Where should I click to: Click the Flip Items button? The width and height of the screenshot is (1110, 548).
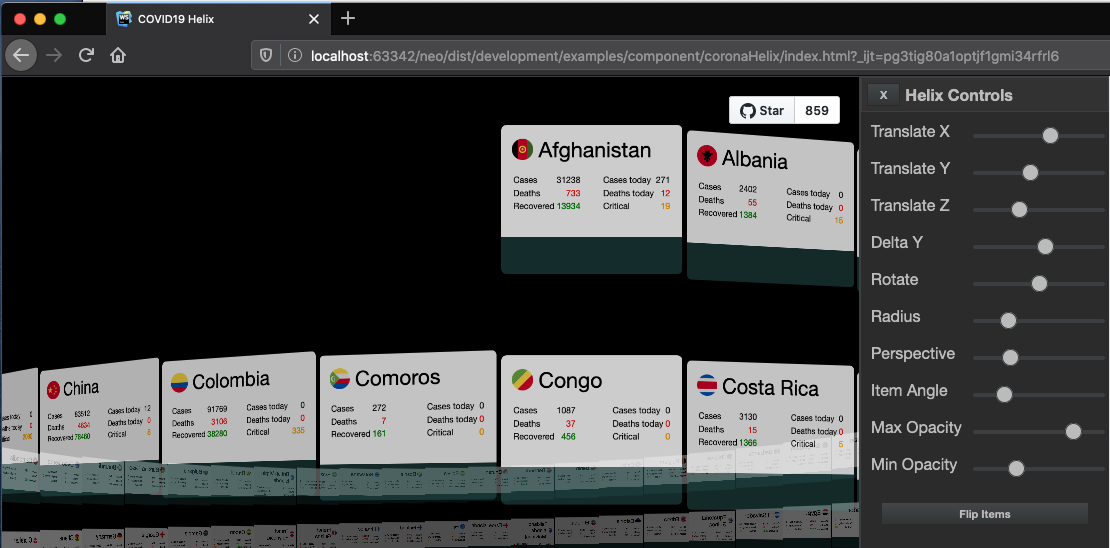[985, 514]
